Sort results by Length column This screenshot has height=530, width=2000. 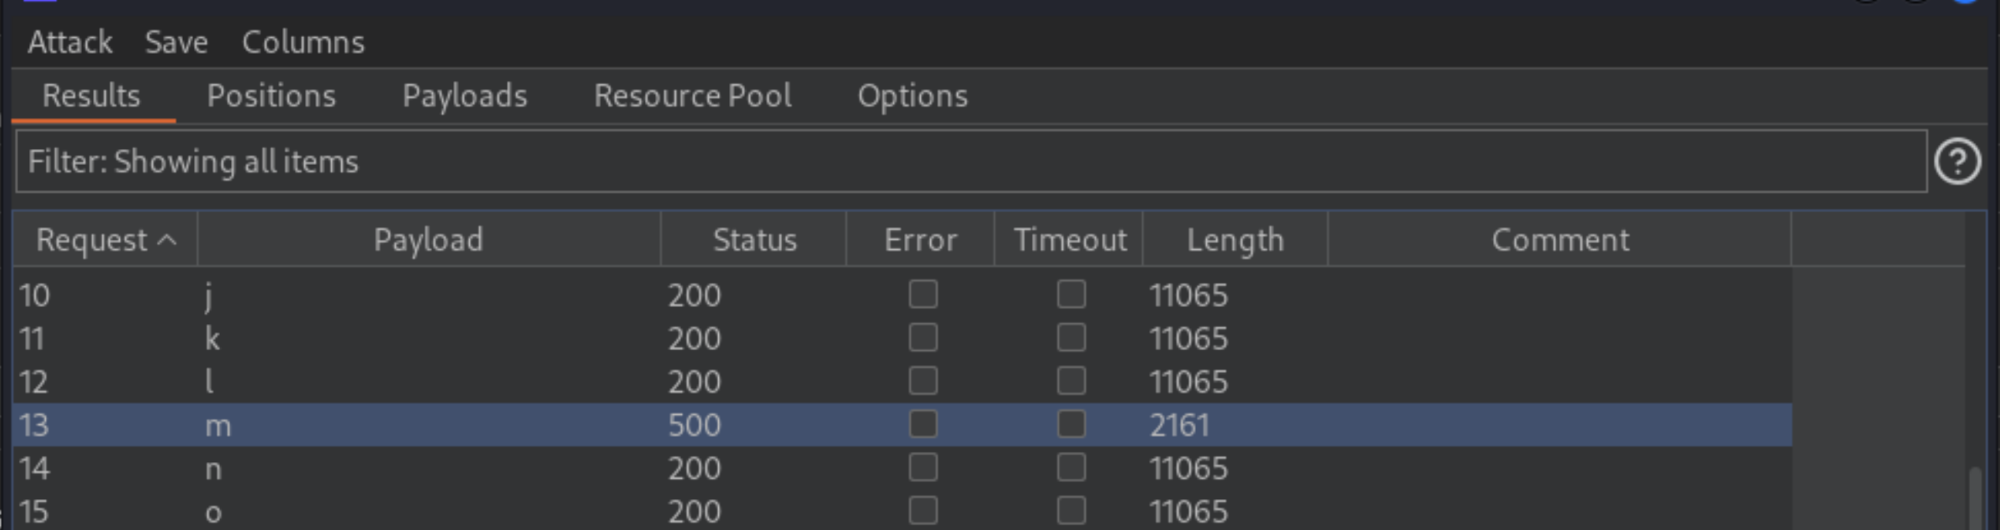pyautogui.click(x=1234, y=240)
